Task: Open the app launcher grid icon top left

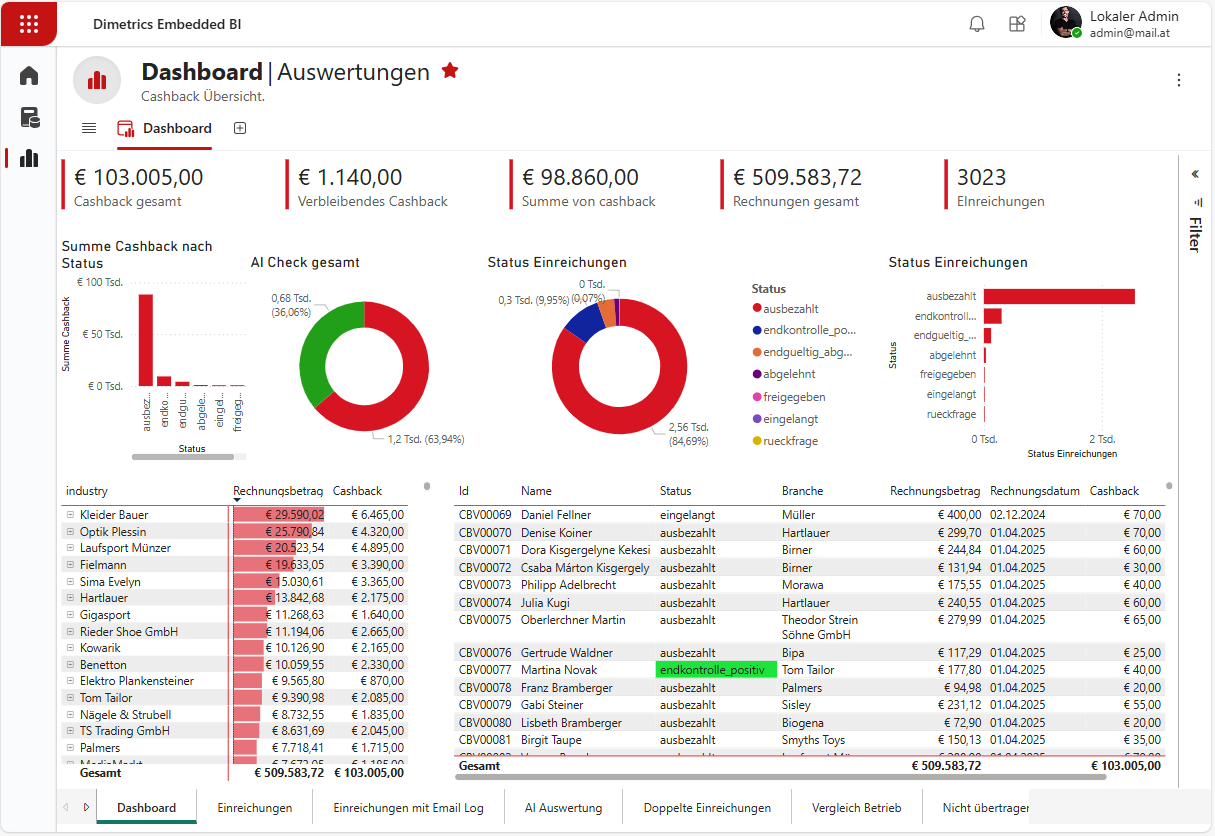Action: click(28, 22)
